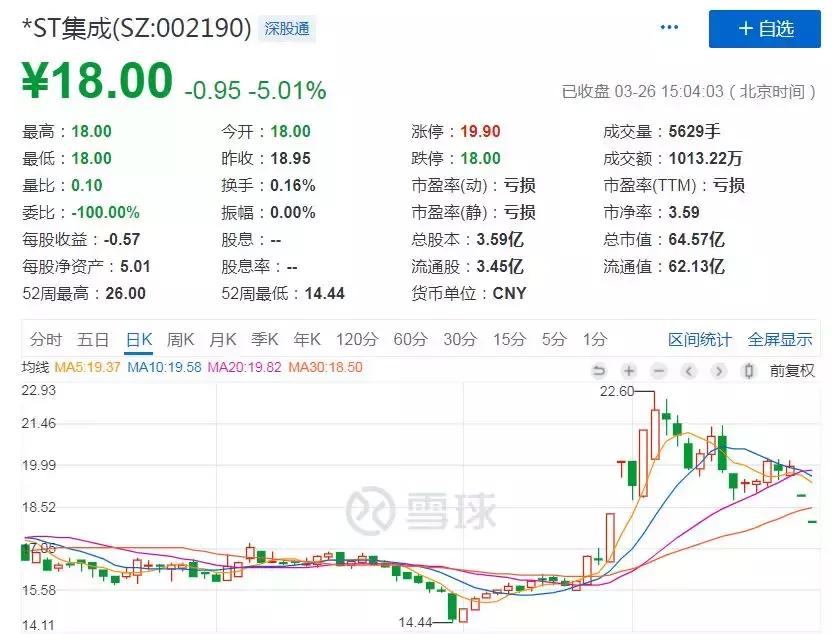Screen dimensions: 832x634
Task: Click the 加自选 watchlist button
Action: (766, 29)
